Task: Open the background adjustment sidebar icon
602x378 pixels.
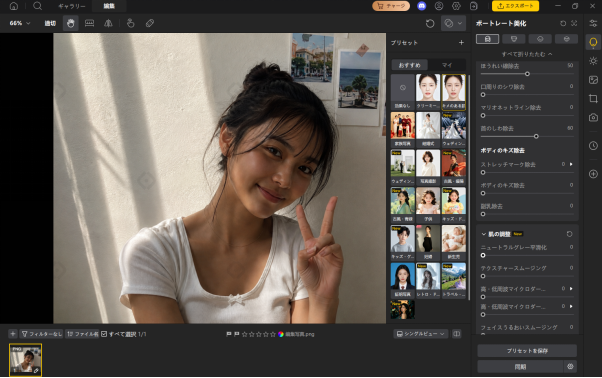Action: 593,80
